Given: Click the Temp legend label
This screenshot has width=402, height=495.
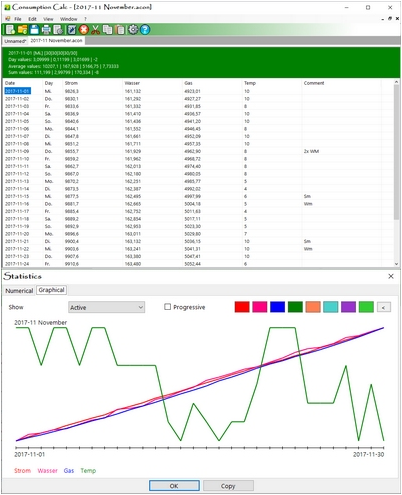Looking at the screenshot, I should pos(88,470).
